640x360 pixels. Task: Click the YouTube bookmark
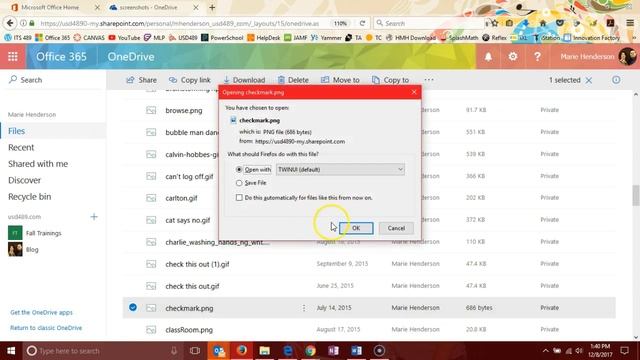click(x=124, y=38)
